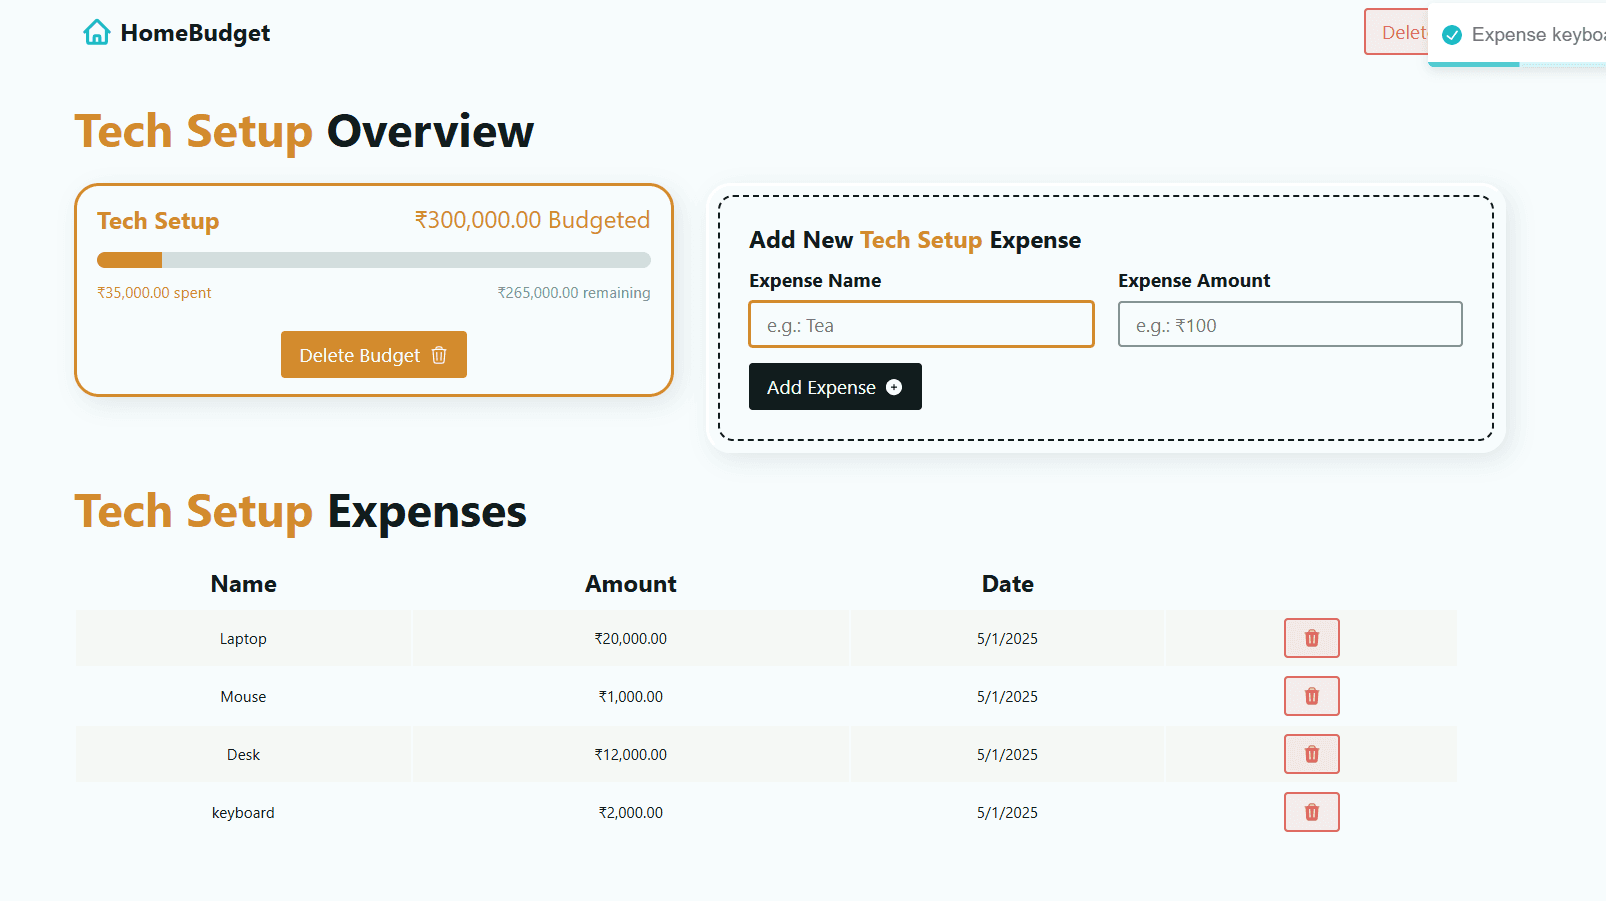Select the Mouse name cell
The image size is (1606, 901).
(243, 696)
